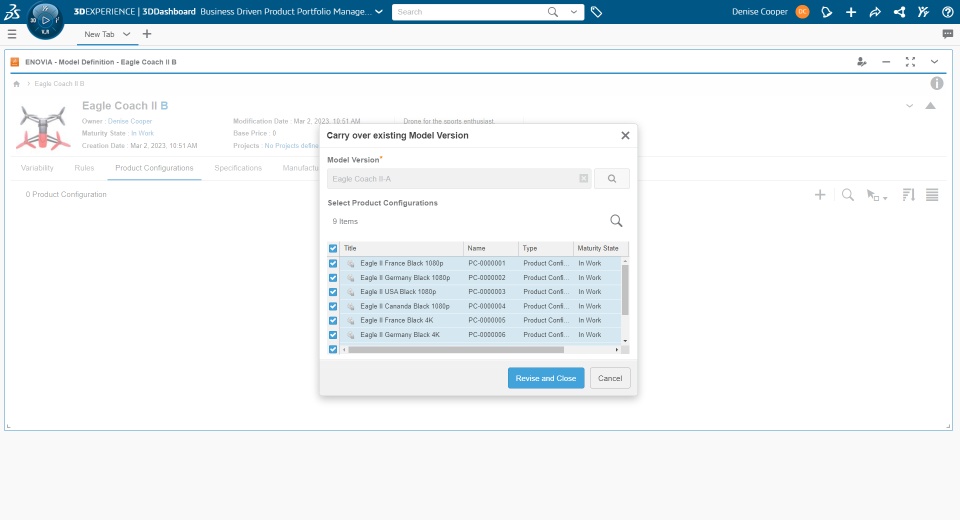Go to home breadcrumb icon

coord(17,84)
